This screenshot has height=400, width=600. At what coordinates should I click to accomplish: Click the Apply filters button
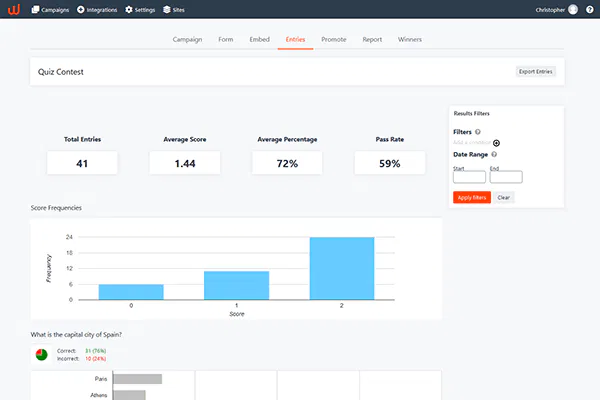472,198
